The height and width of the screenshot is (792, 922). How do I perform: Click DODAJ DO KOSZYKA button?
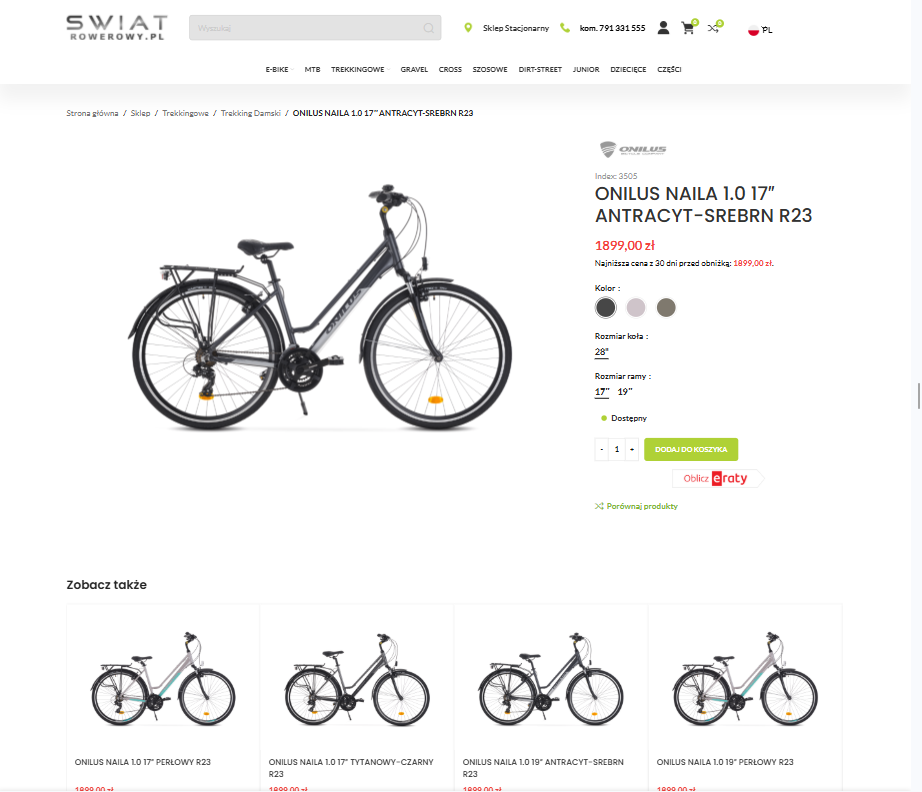point(691,449)
